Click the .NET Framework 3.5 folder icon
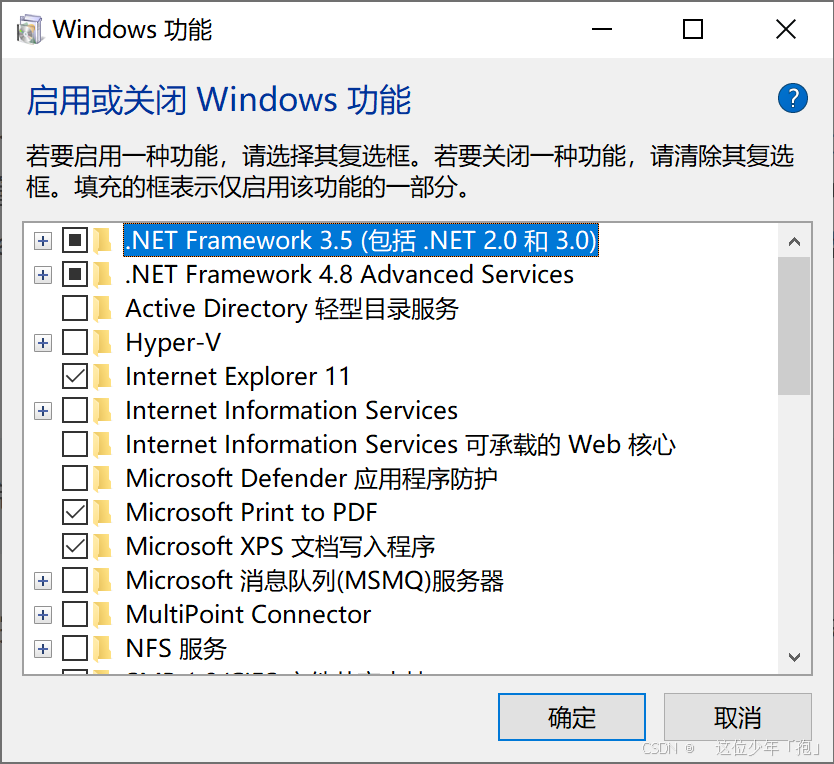The height and width of the screenshot is (764, 834). coord(100,240)
